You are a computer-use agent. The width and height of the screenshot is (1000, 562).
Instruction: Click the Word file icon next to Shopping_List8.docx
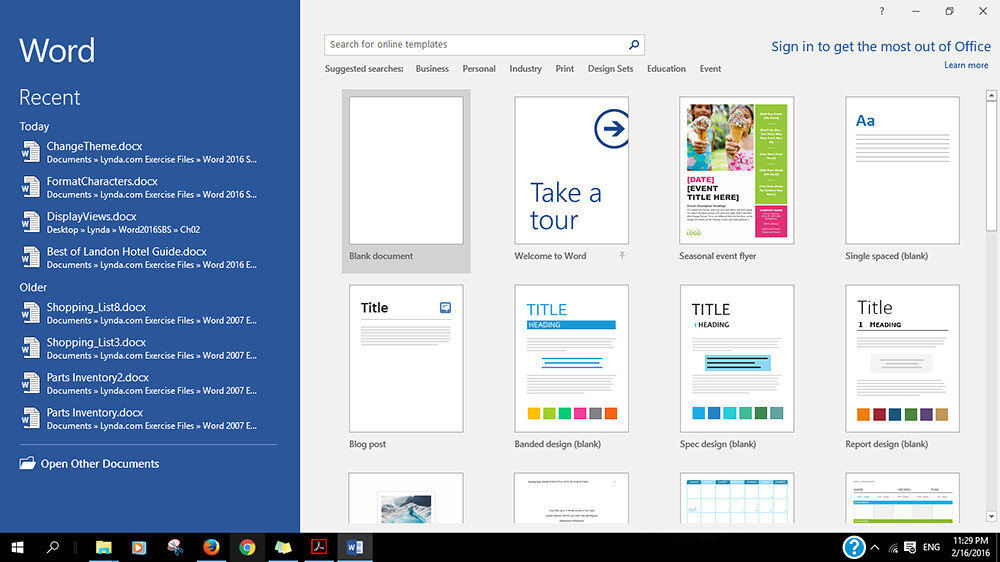pyautogui.click(x=30, y=313)
